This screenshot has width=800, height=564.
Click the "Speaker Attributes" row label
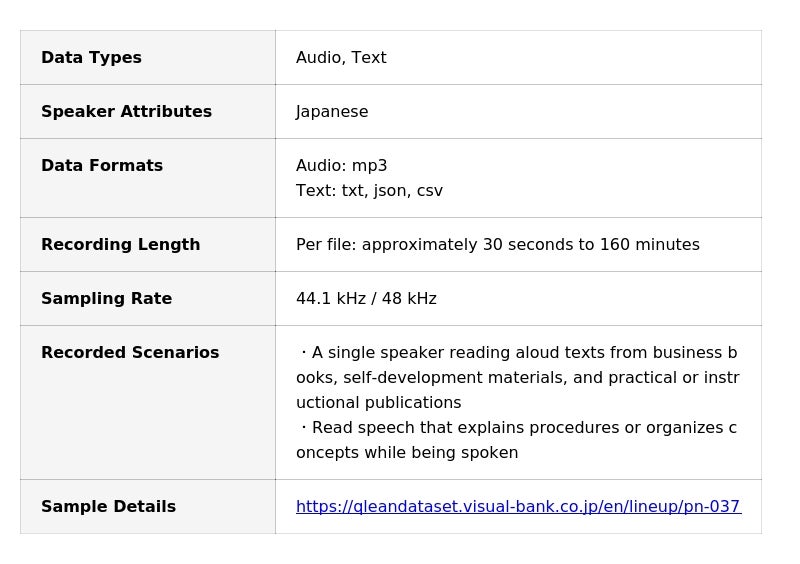[126, 112]
